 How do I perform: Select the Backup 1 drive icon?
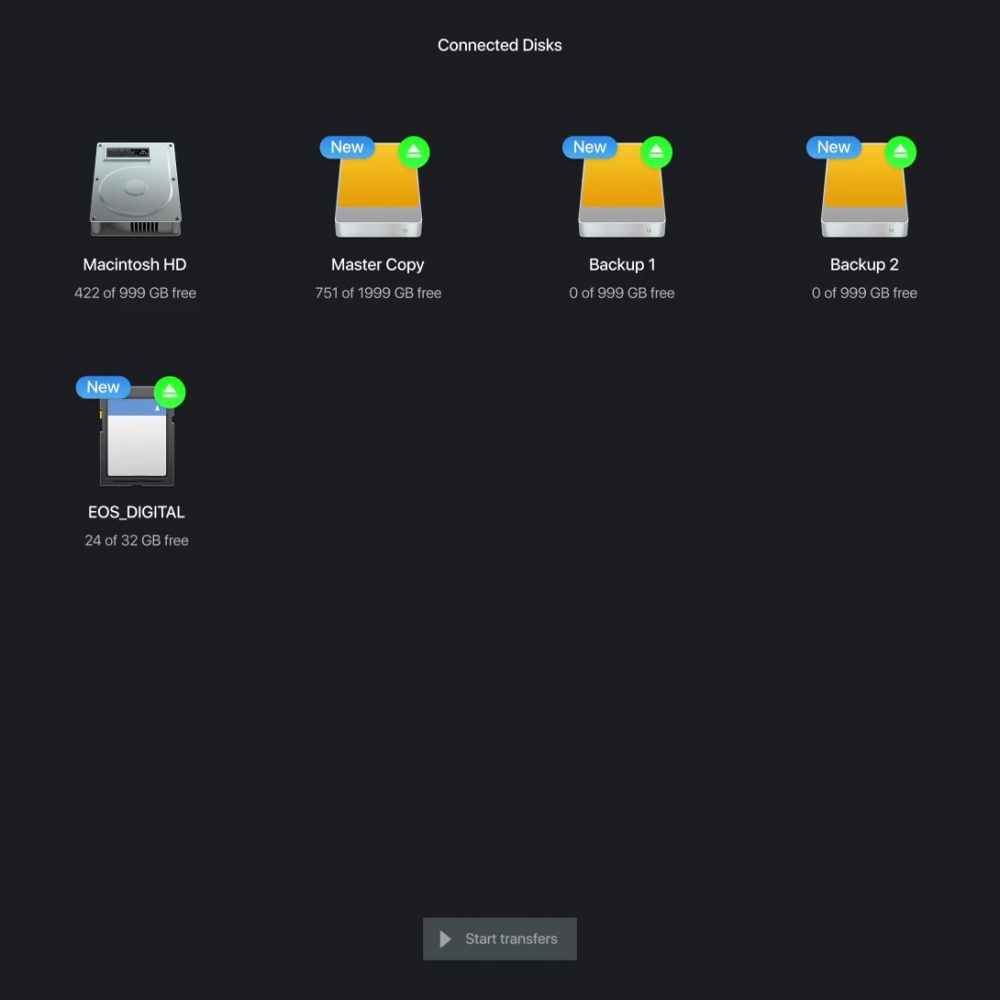pos(622,190)
